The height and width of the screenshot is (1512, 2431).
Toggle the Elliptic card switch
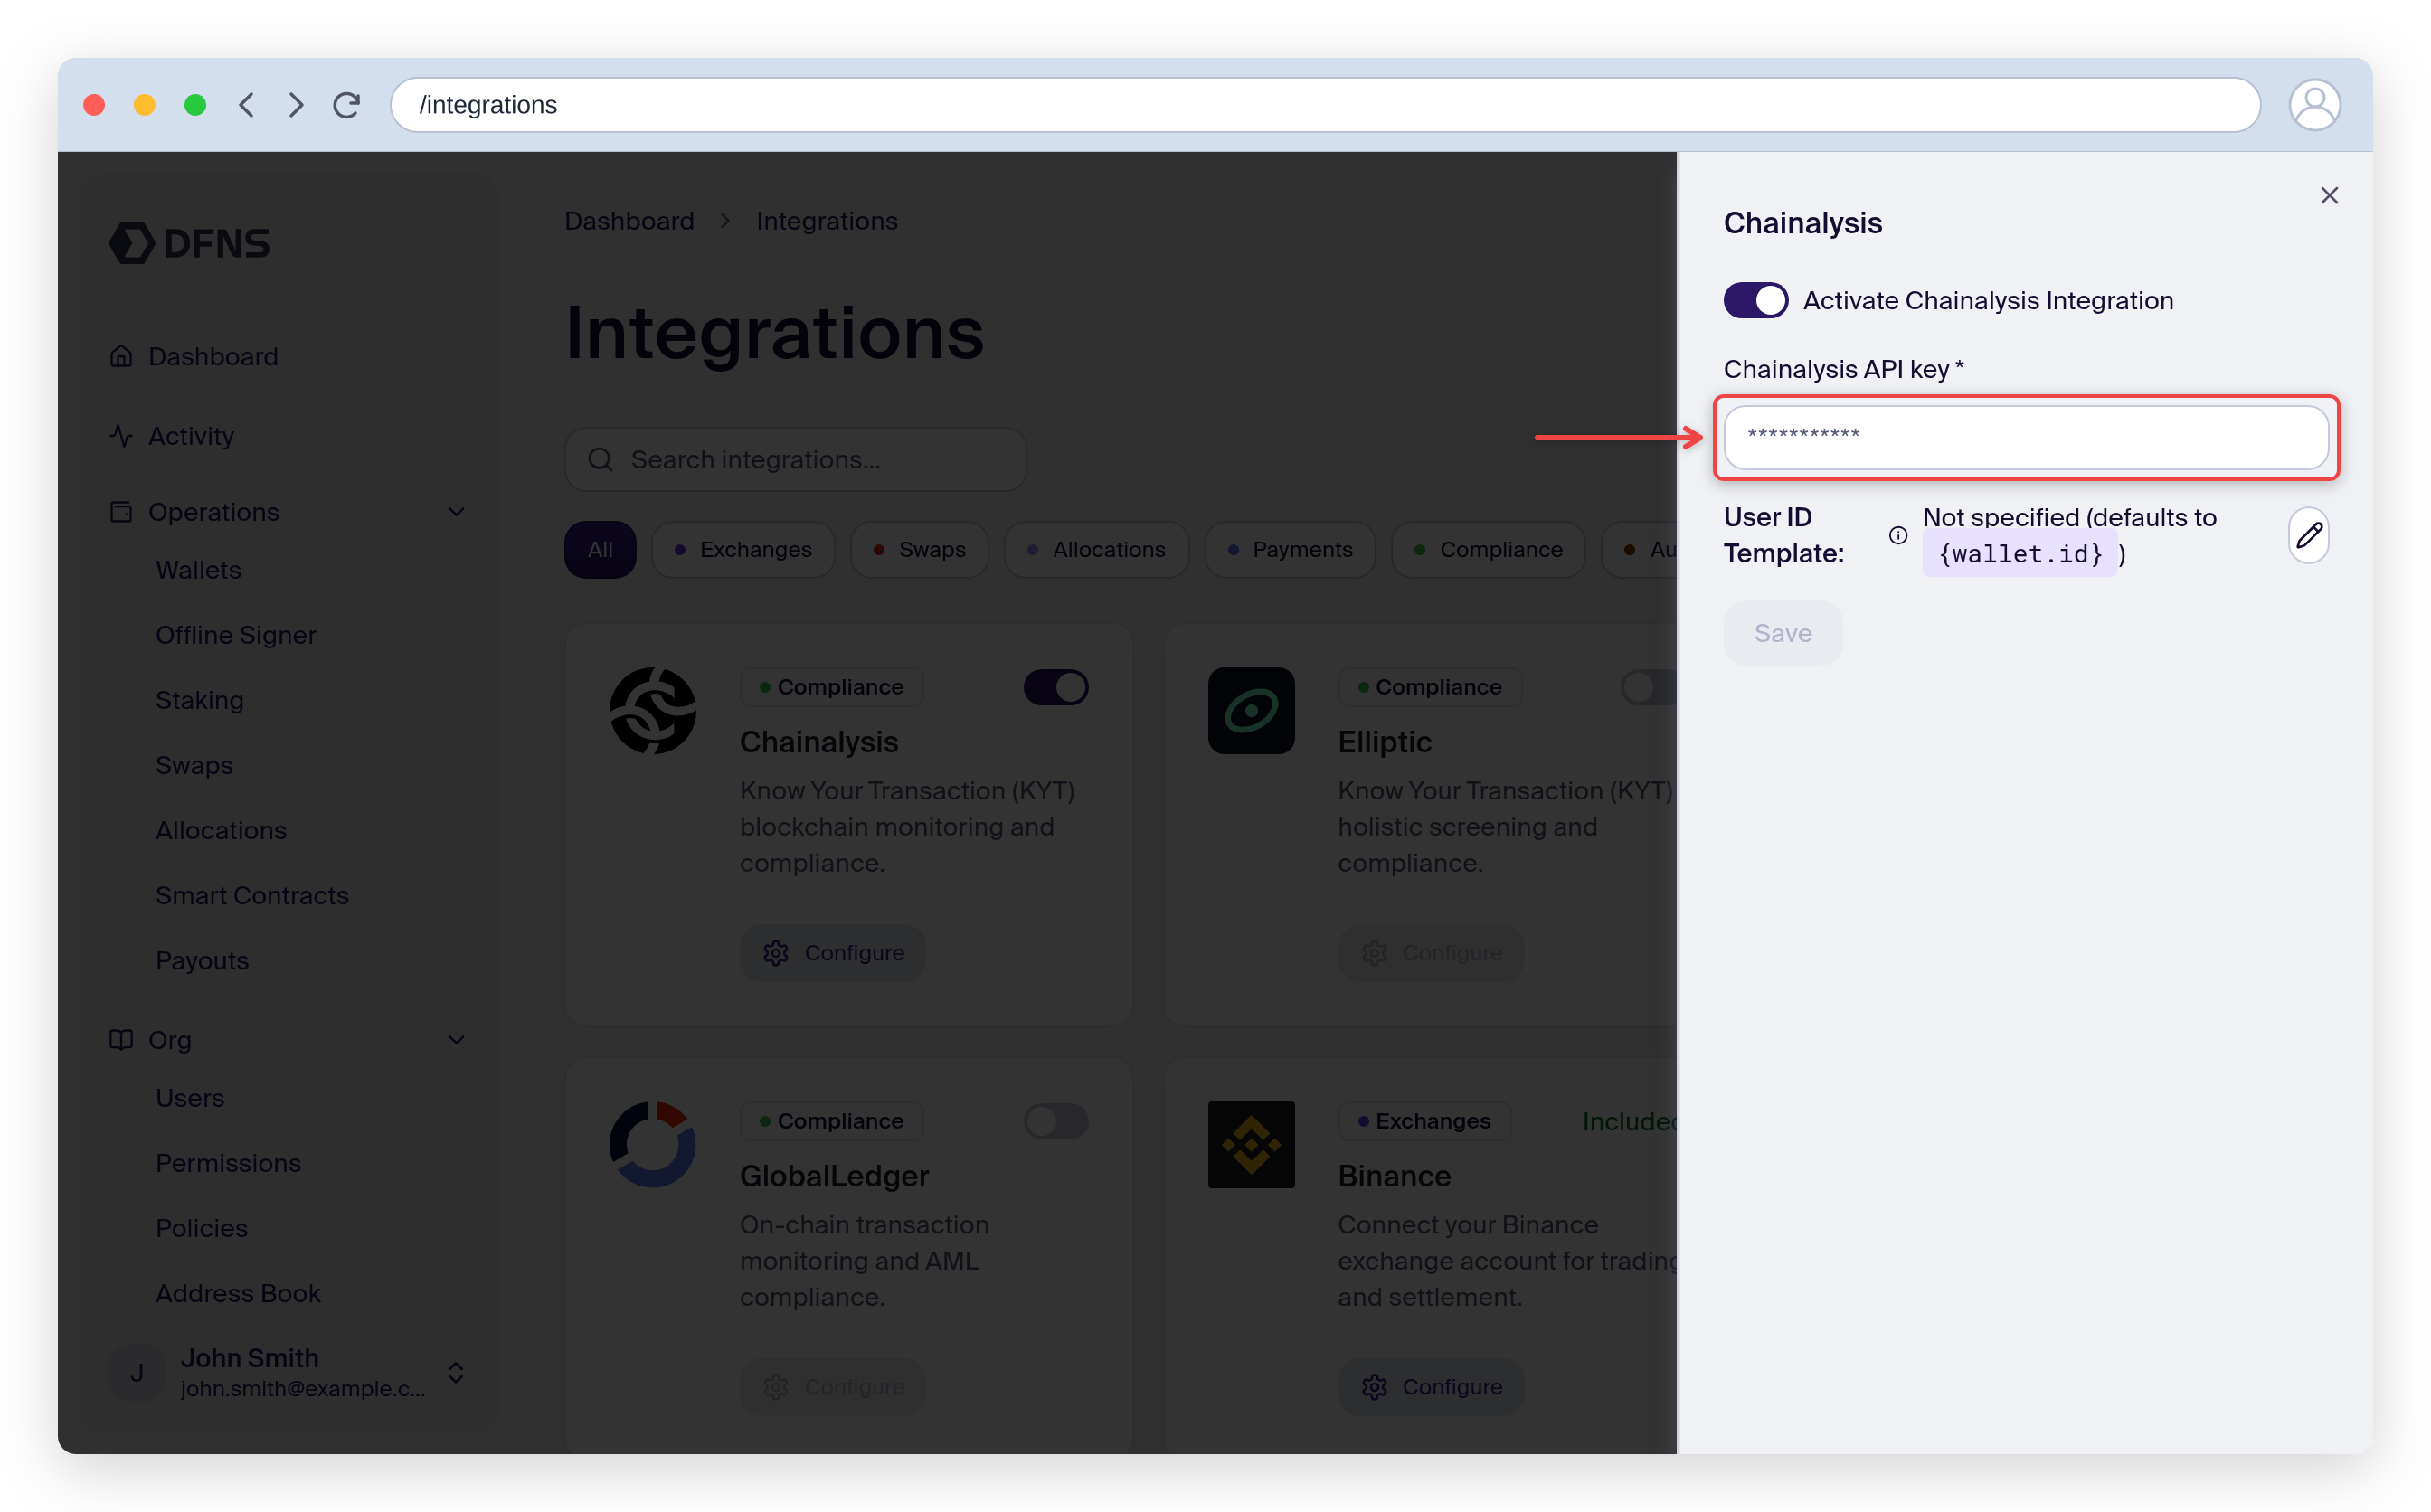[1648, 688]
